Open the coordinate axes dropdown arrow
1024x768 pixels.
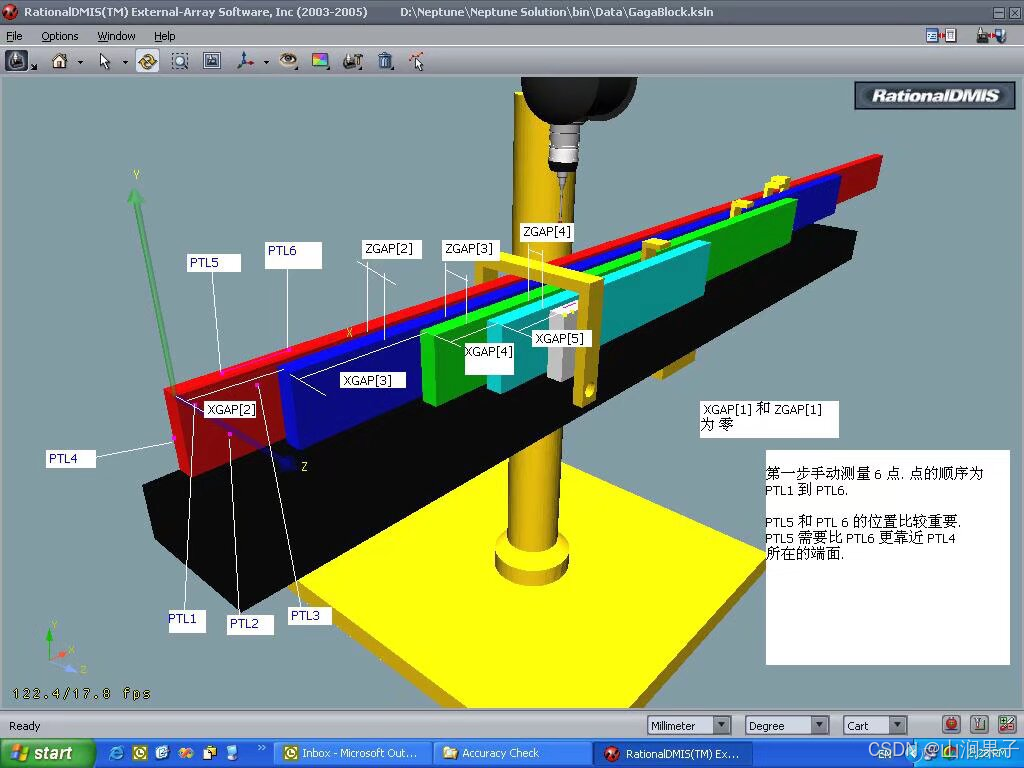click(266, 62)
